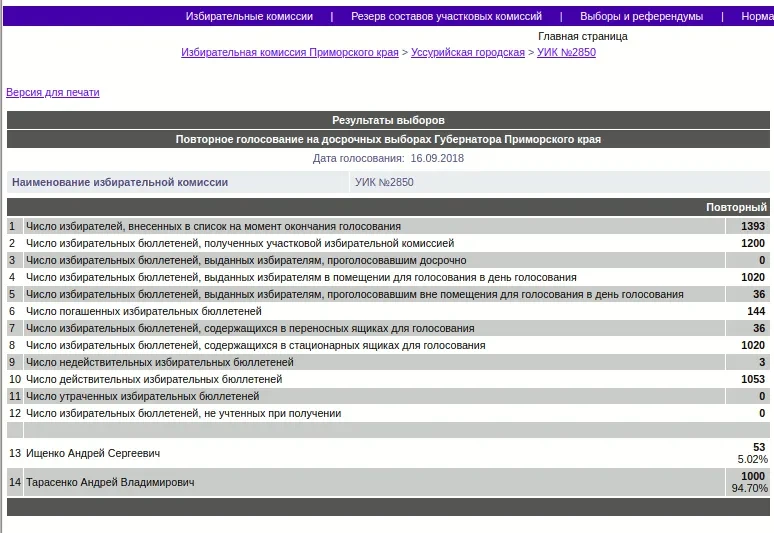Image resolution: width=774 pixels, height=533 pixels.
Task: Click the Число недействительных избирательных бюллетеней row
Action: (160, 362)
